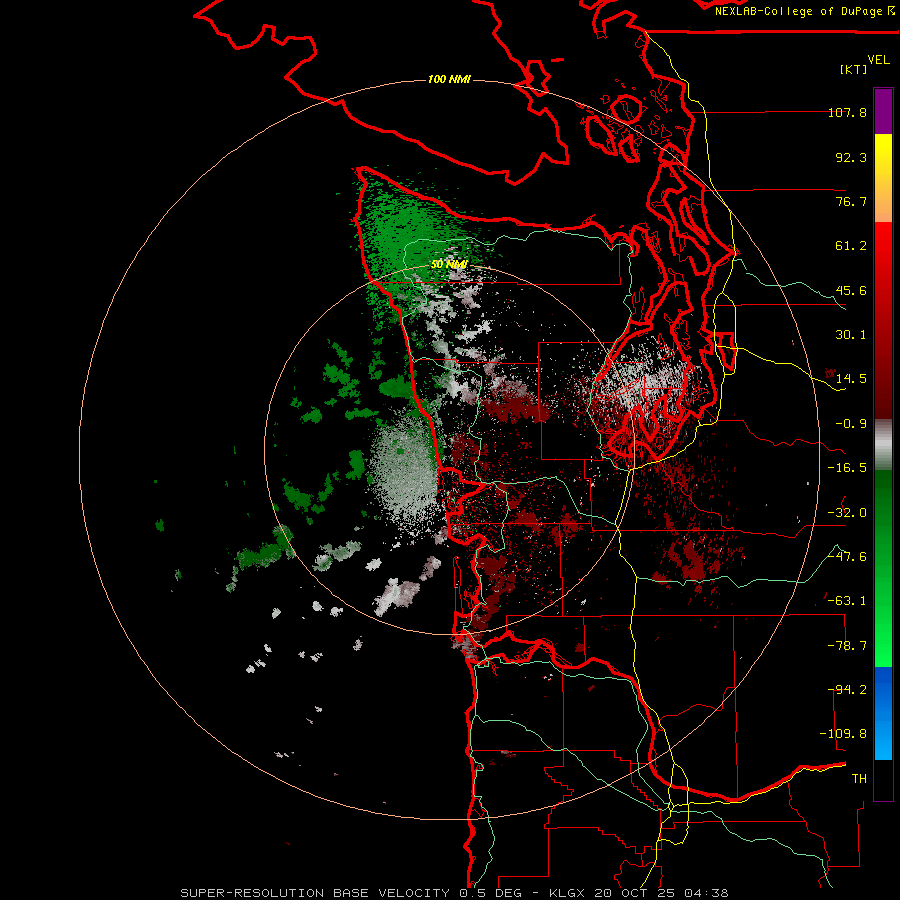Click the -109.8 velocity scale value
Image resolution: width=900 pixels, height=900 pixels.
coord(843,734)
